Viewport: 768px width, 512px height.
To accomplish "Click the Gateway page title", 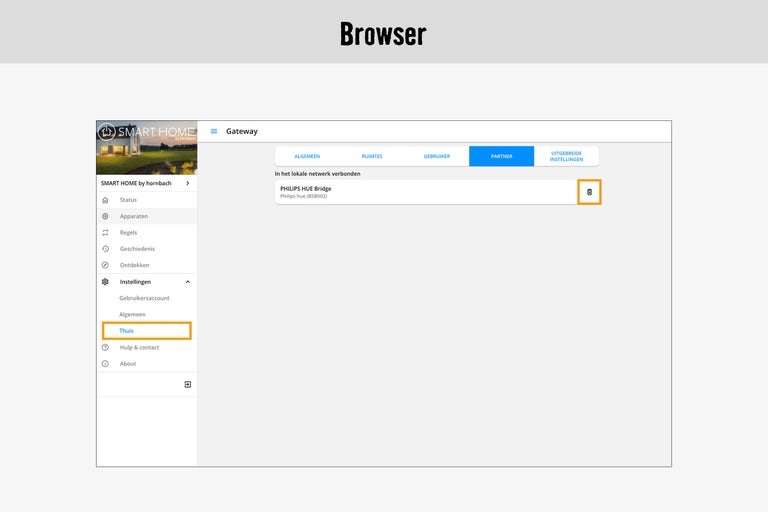I will [x=241, y=131].
